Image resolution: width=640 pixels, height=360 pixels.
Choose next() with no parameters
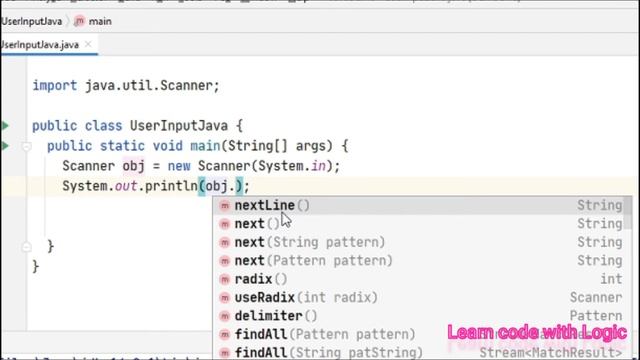click(x=418, y=224)
